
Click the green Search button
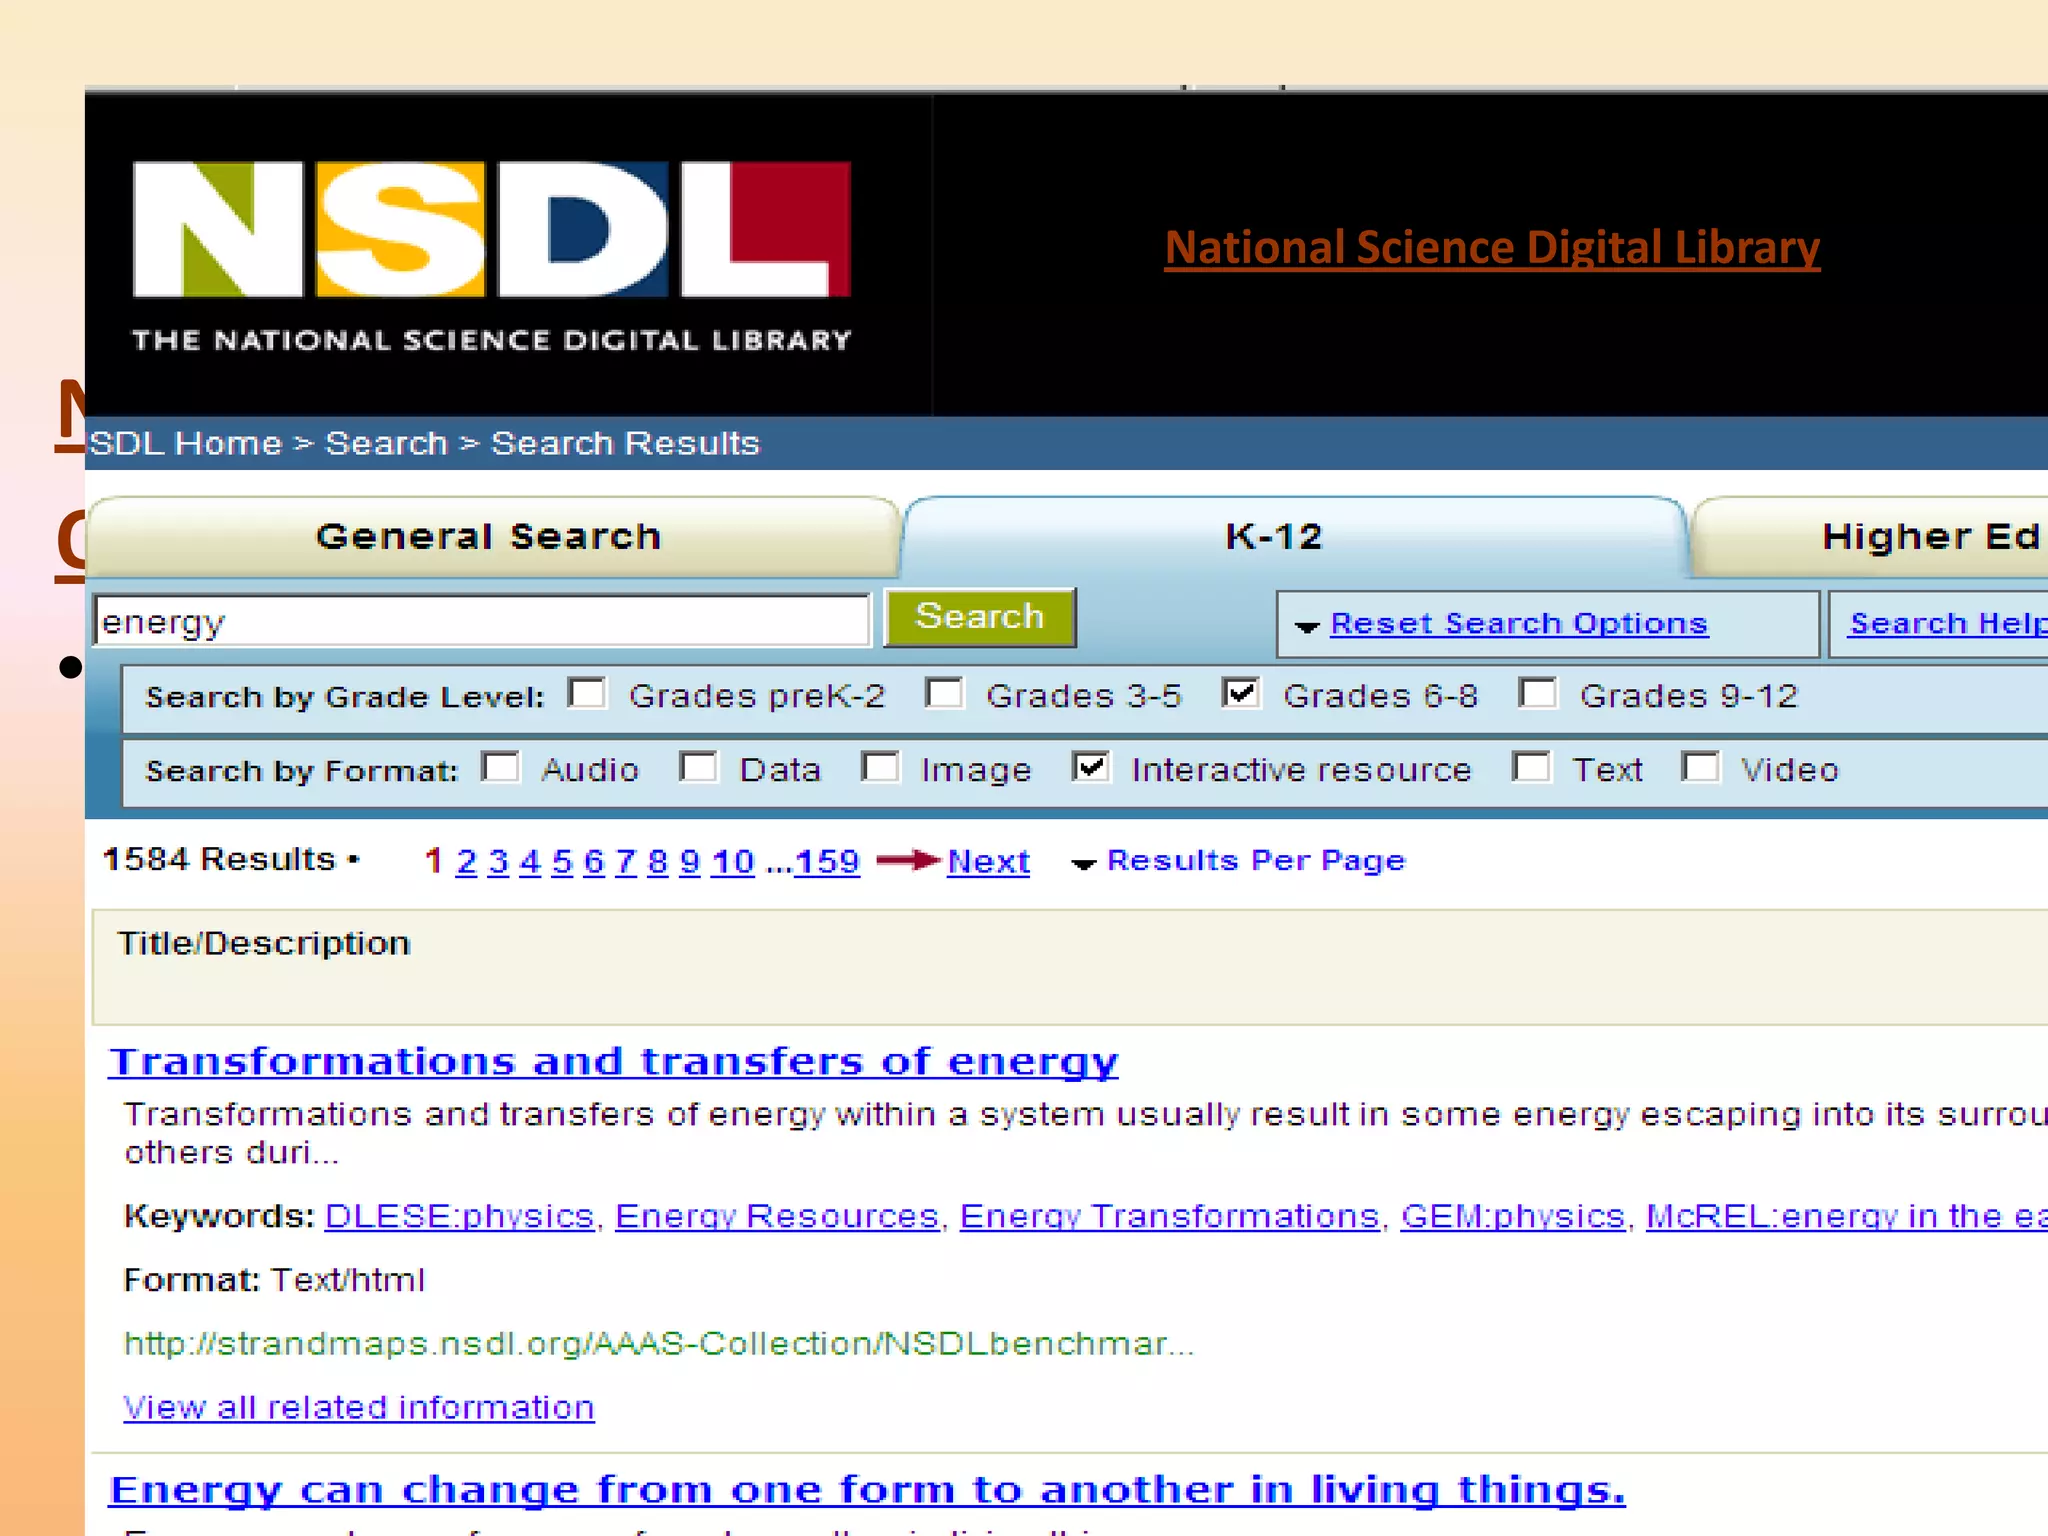click(x=980, y=617)
